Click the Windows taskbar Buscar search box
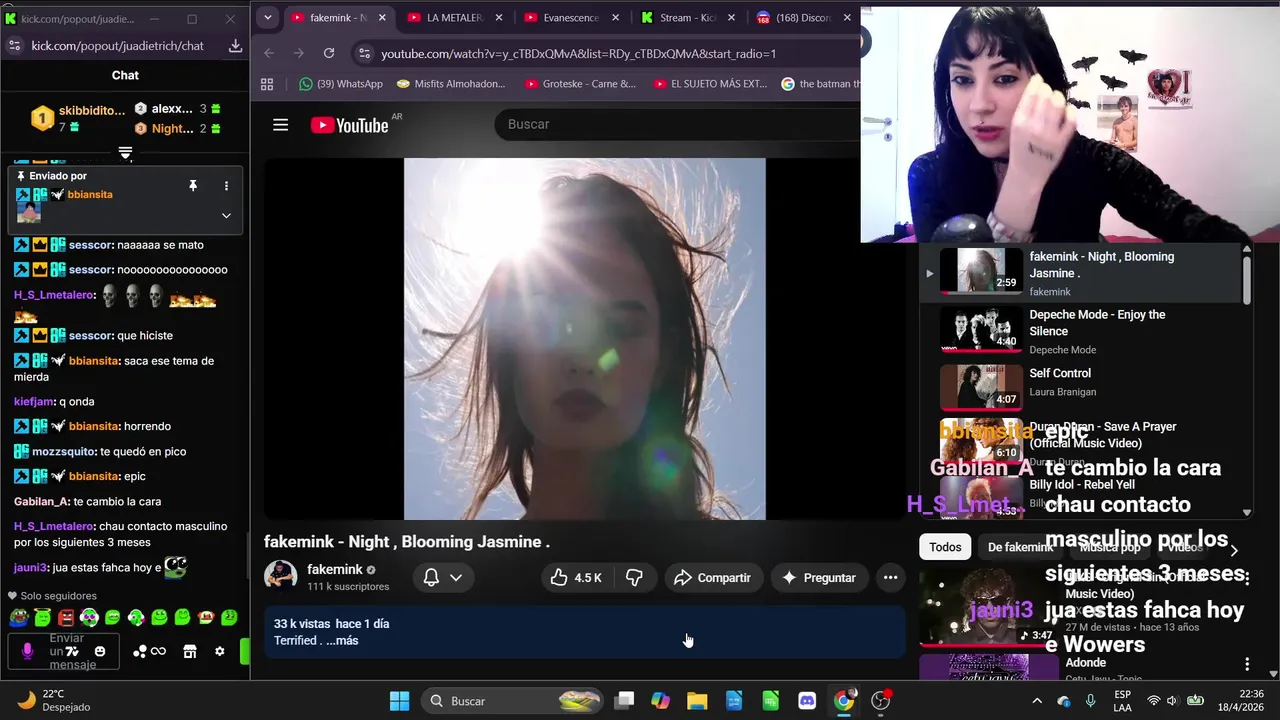The width and height of the screenshot is (1280, 720). [510, 701]
